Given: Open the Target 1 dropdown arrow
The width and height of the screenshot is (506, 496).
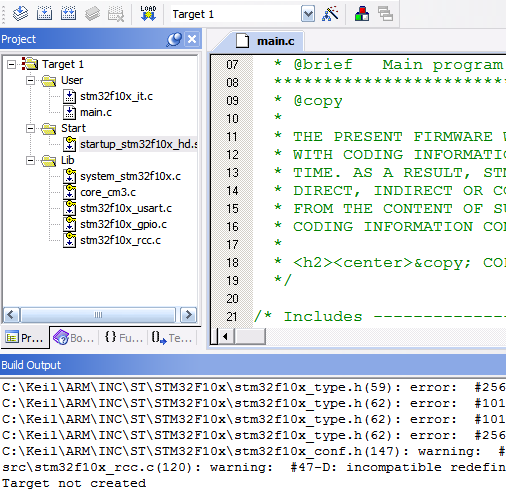Looking at the screenshot, I should pyautogui.click(x=308, y=14).
